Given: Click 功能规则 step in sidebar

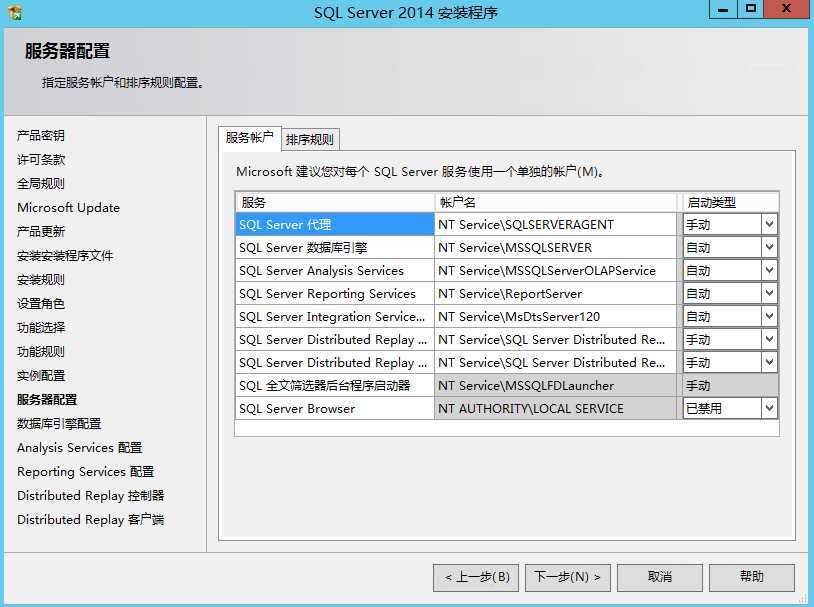Looking at the screenshot, I should (x=41, y=352).
